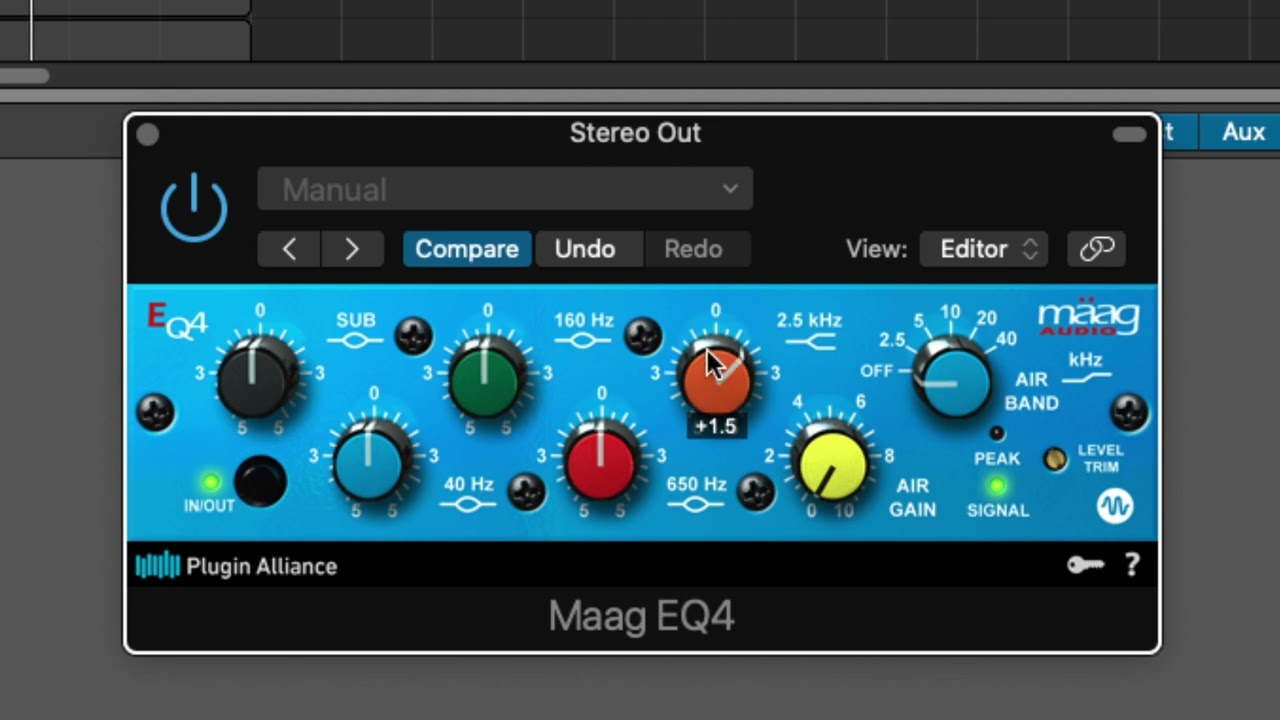Click the Maag EQ4 title text
Image resolution: width=1280 pixels, height=720 pixels.
tap(642, 616)
